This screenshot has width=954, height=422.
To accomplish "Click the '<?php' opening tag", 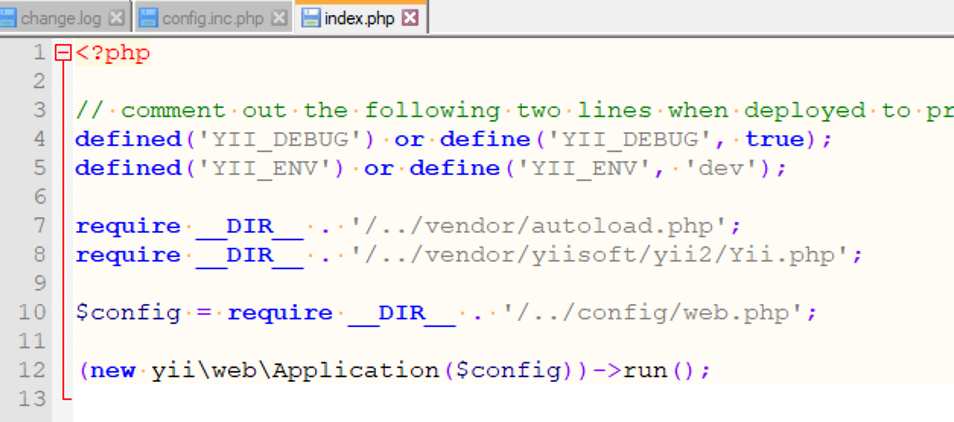I will point(113,54).
